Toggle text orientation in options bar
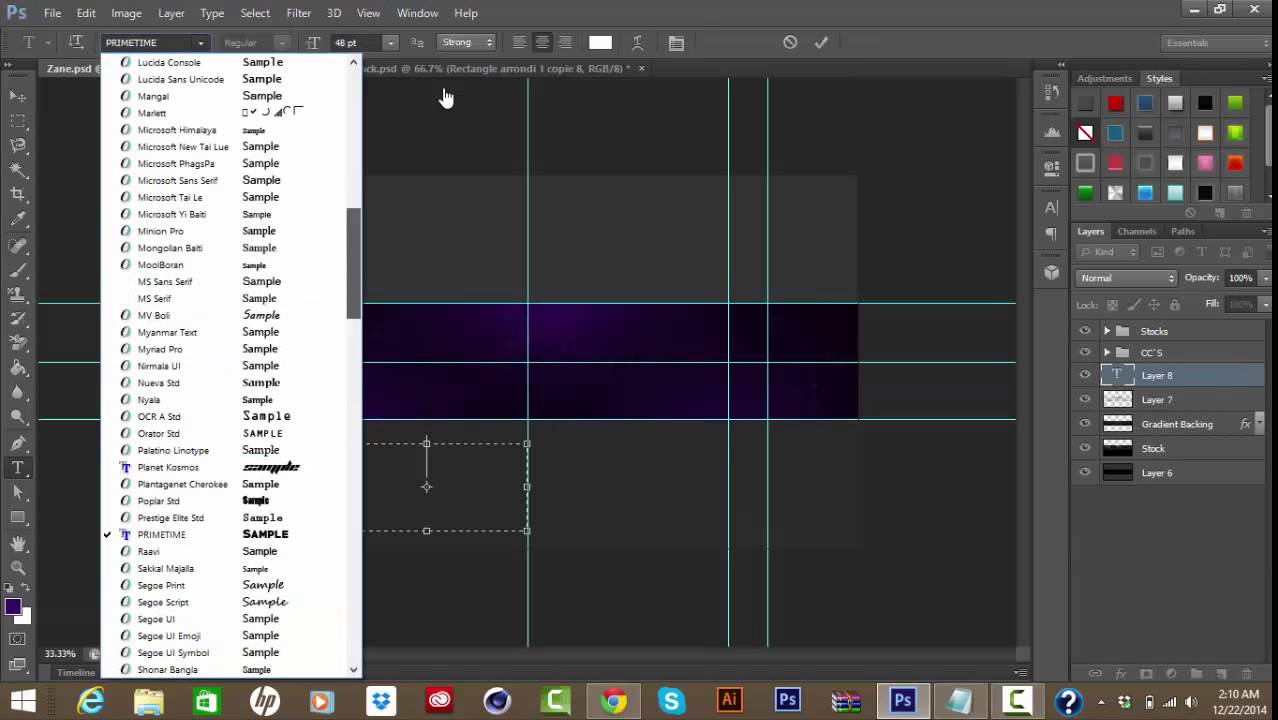This screenshot has width=1278, height=720. 76,42
